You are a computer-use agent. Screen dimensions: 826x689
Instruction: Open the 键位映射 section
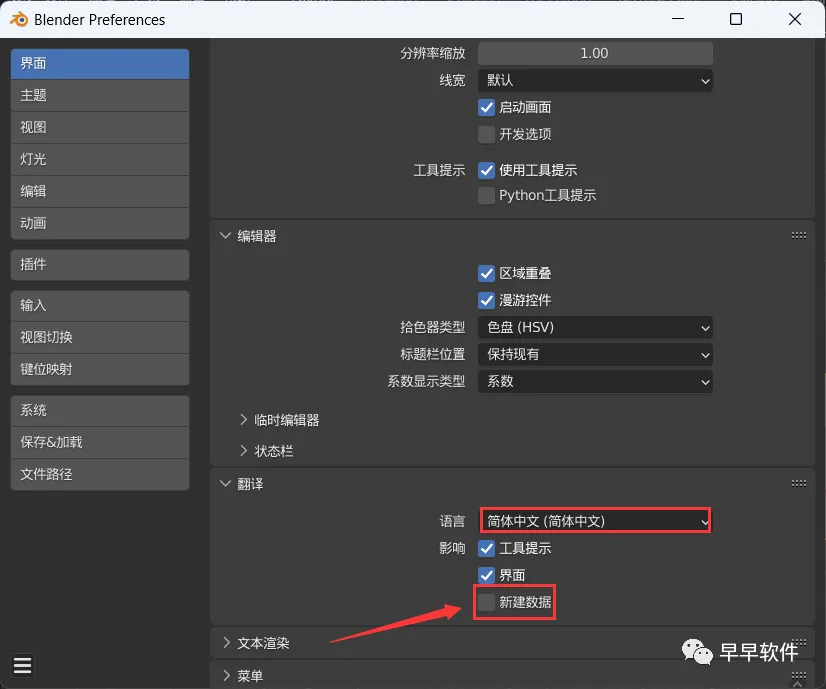coord(100,369)
